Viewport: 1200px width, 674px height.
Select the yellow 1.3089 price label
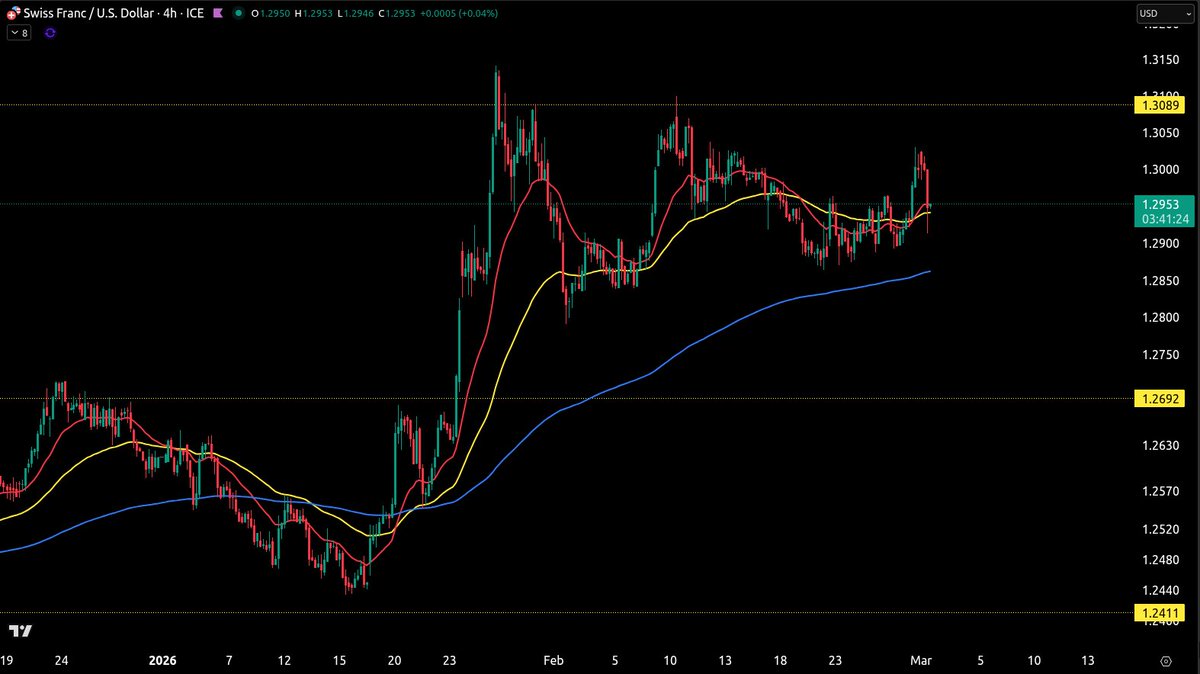click(x=1159, y=104)
